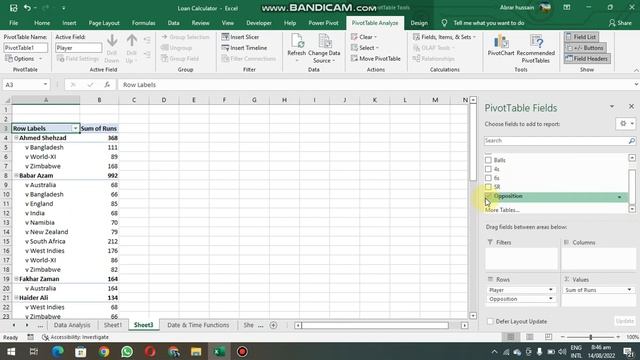This screenshot has width=640, height=360.
Task: Open the Row Labels filter dropdown
Action: [x=75, y=128]
